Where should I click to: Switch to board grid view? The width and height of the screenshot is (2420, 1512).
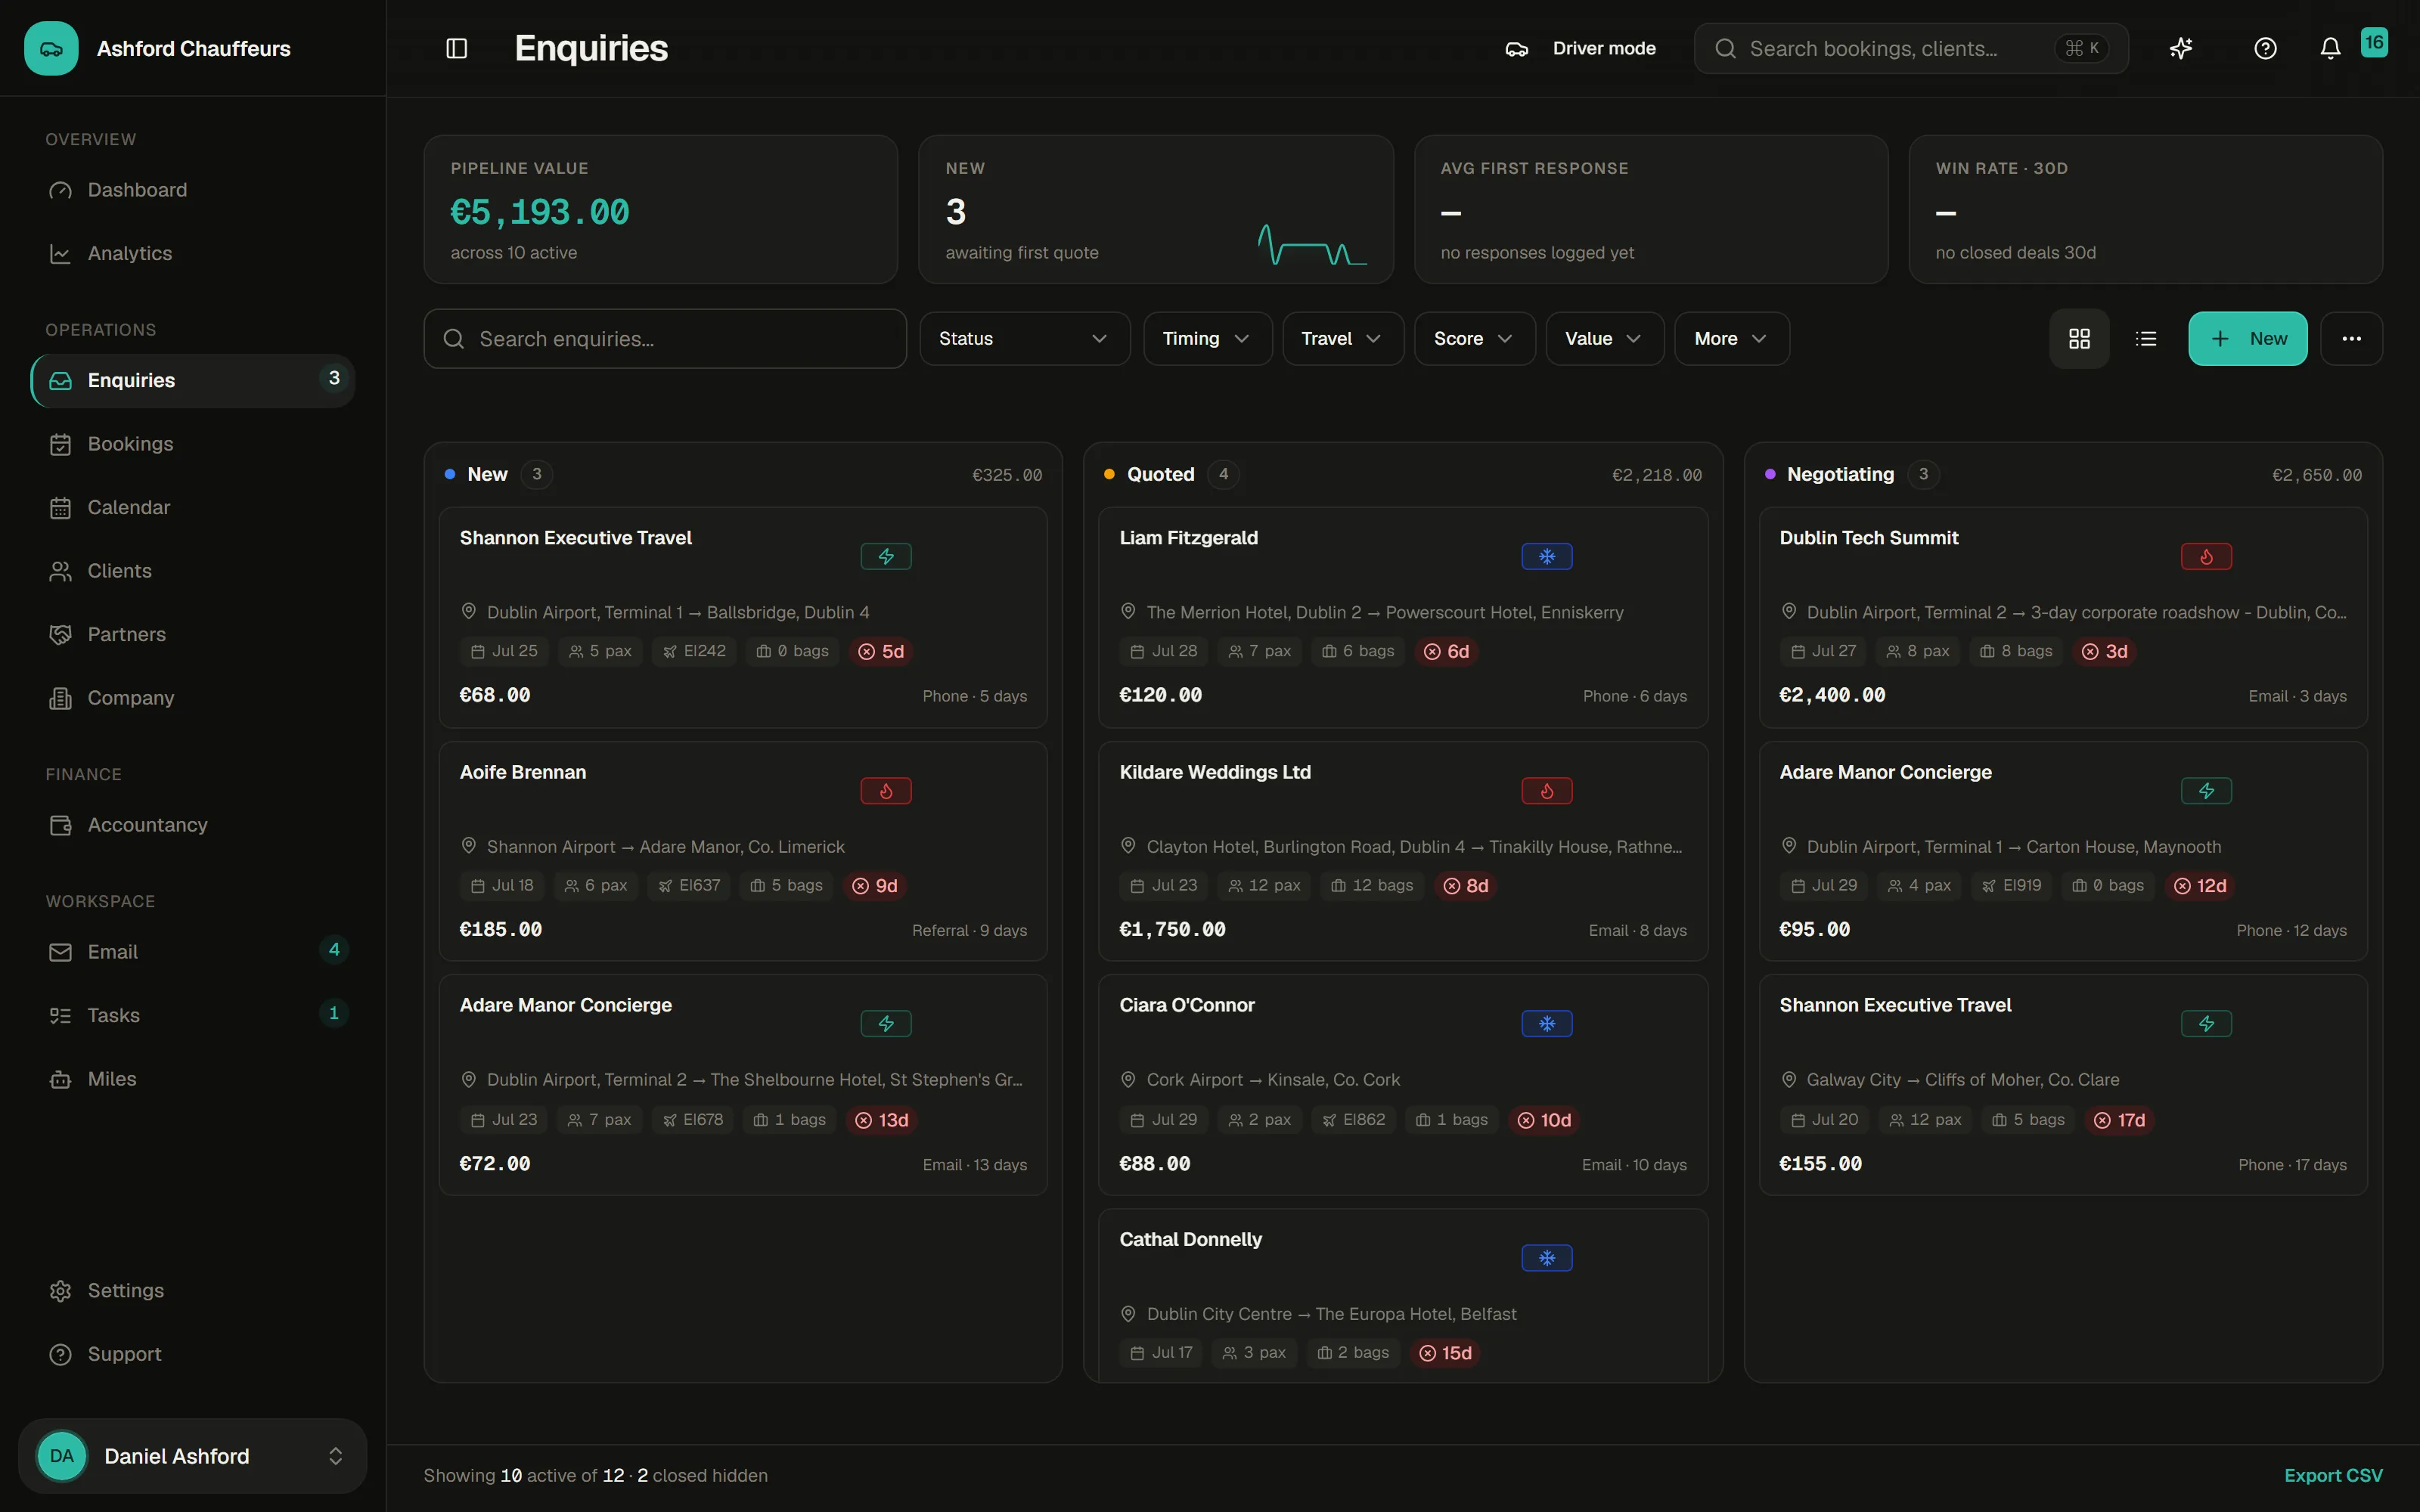coord(2079,339)
